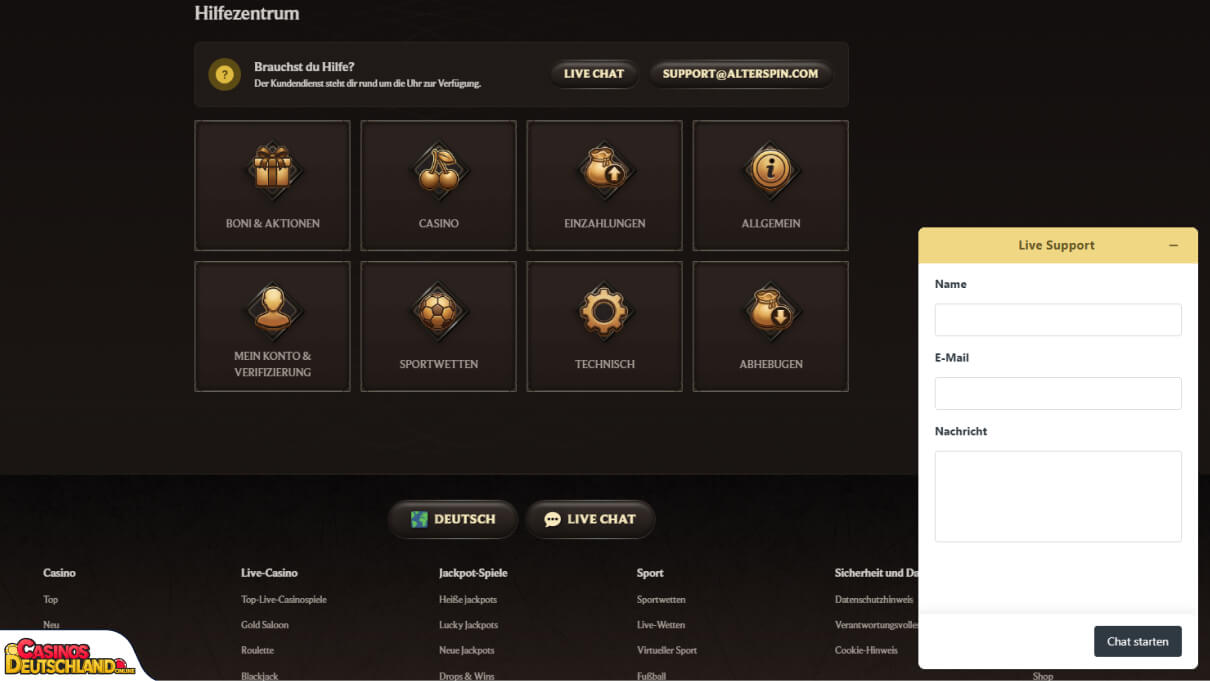Screen dimensions: 1210x681
Task: Open the Lucky Jackpots link
Action: (468, 625)
